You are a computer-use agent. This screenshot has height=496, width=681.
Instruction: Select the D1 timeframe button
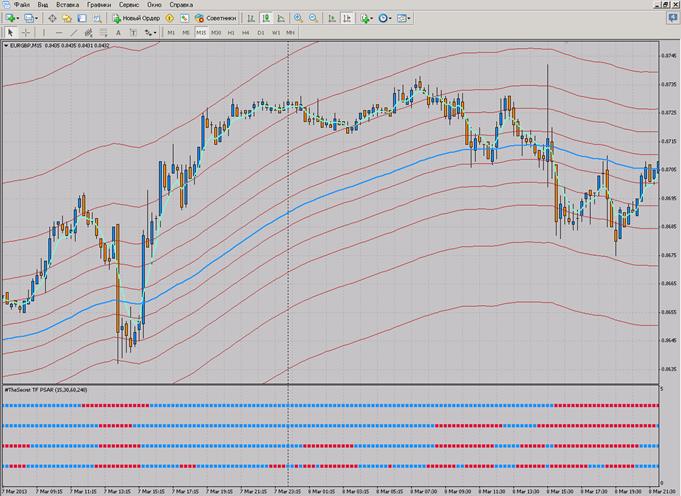click(261, 33)
